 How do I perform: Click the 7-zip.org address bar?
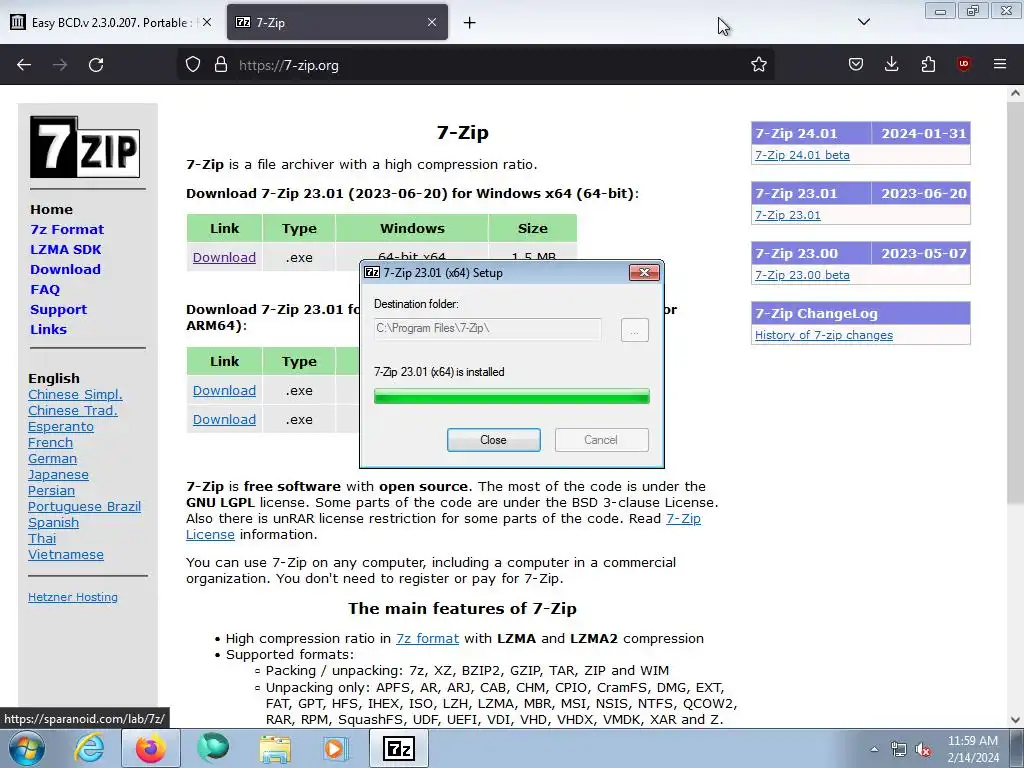click(477, 65)
